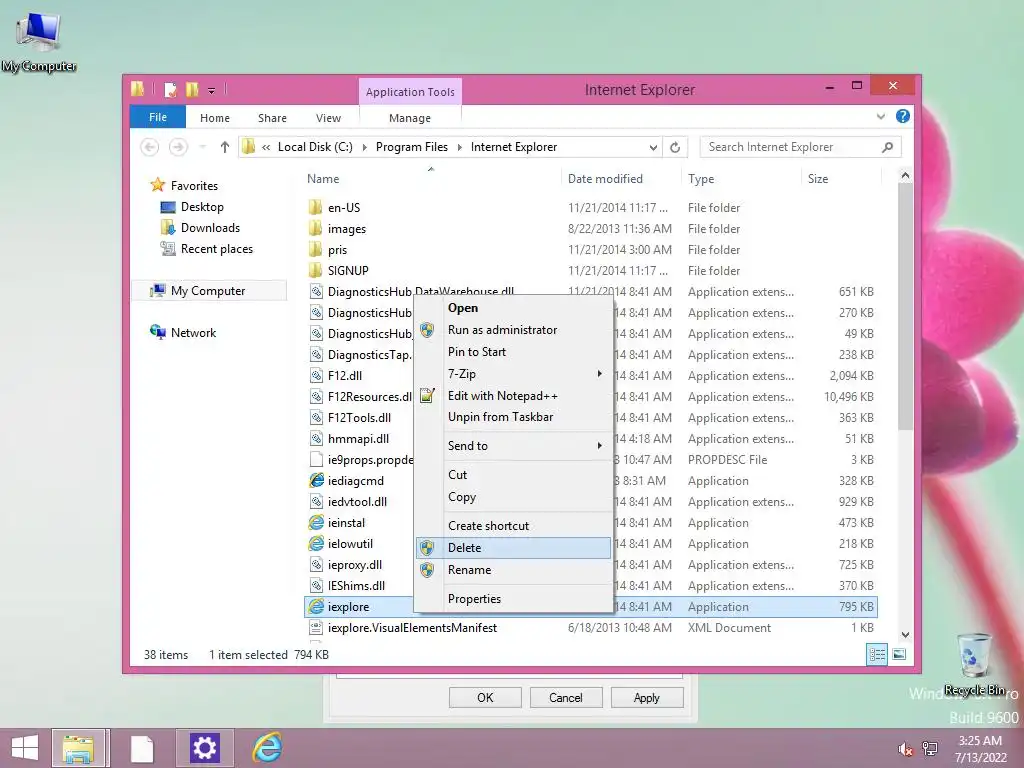Viewport: 1024px width, 768px height.
Task: Select the SIGNUP folder
Action: [x=347, y=270]
